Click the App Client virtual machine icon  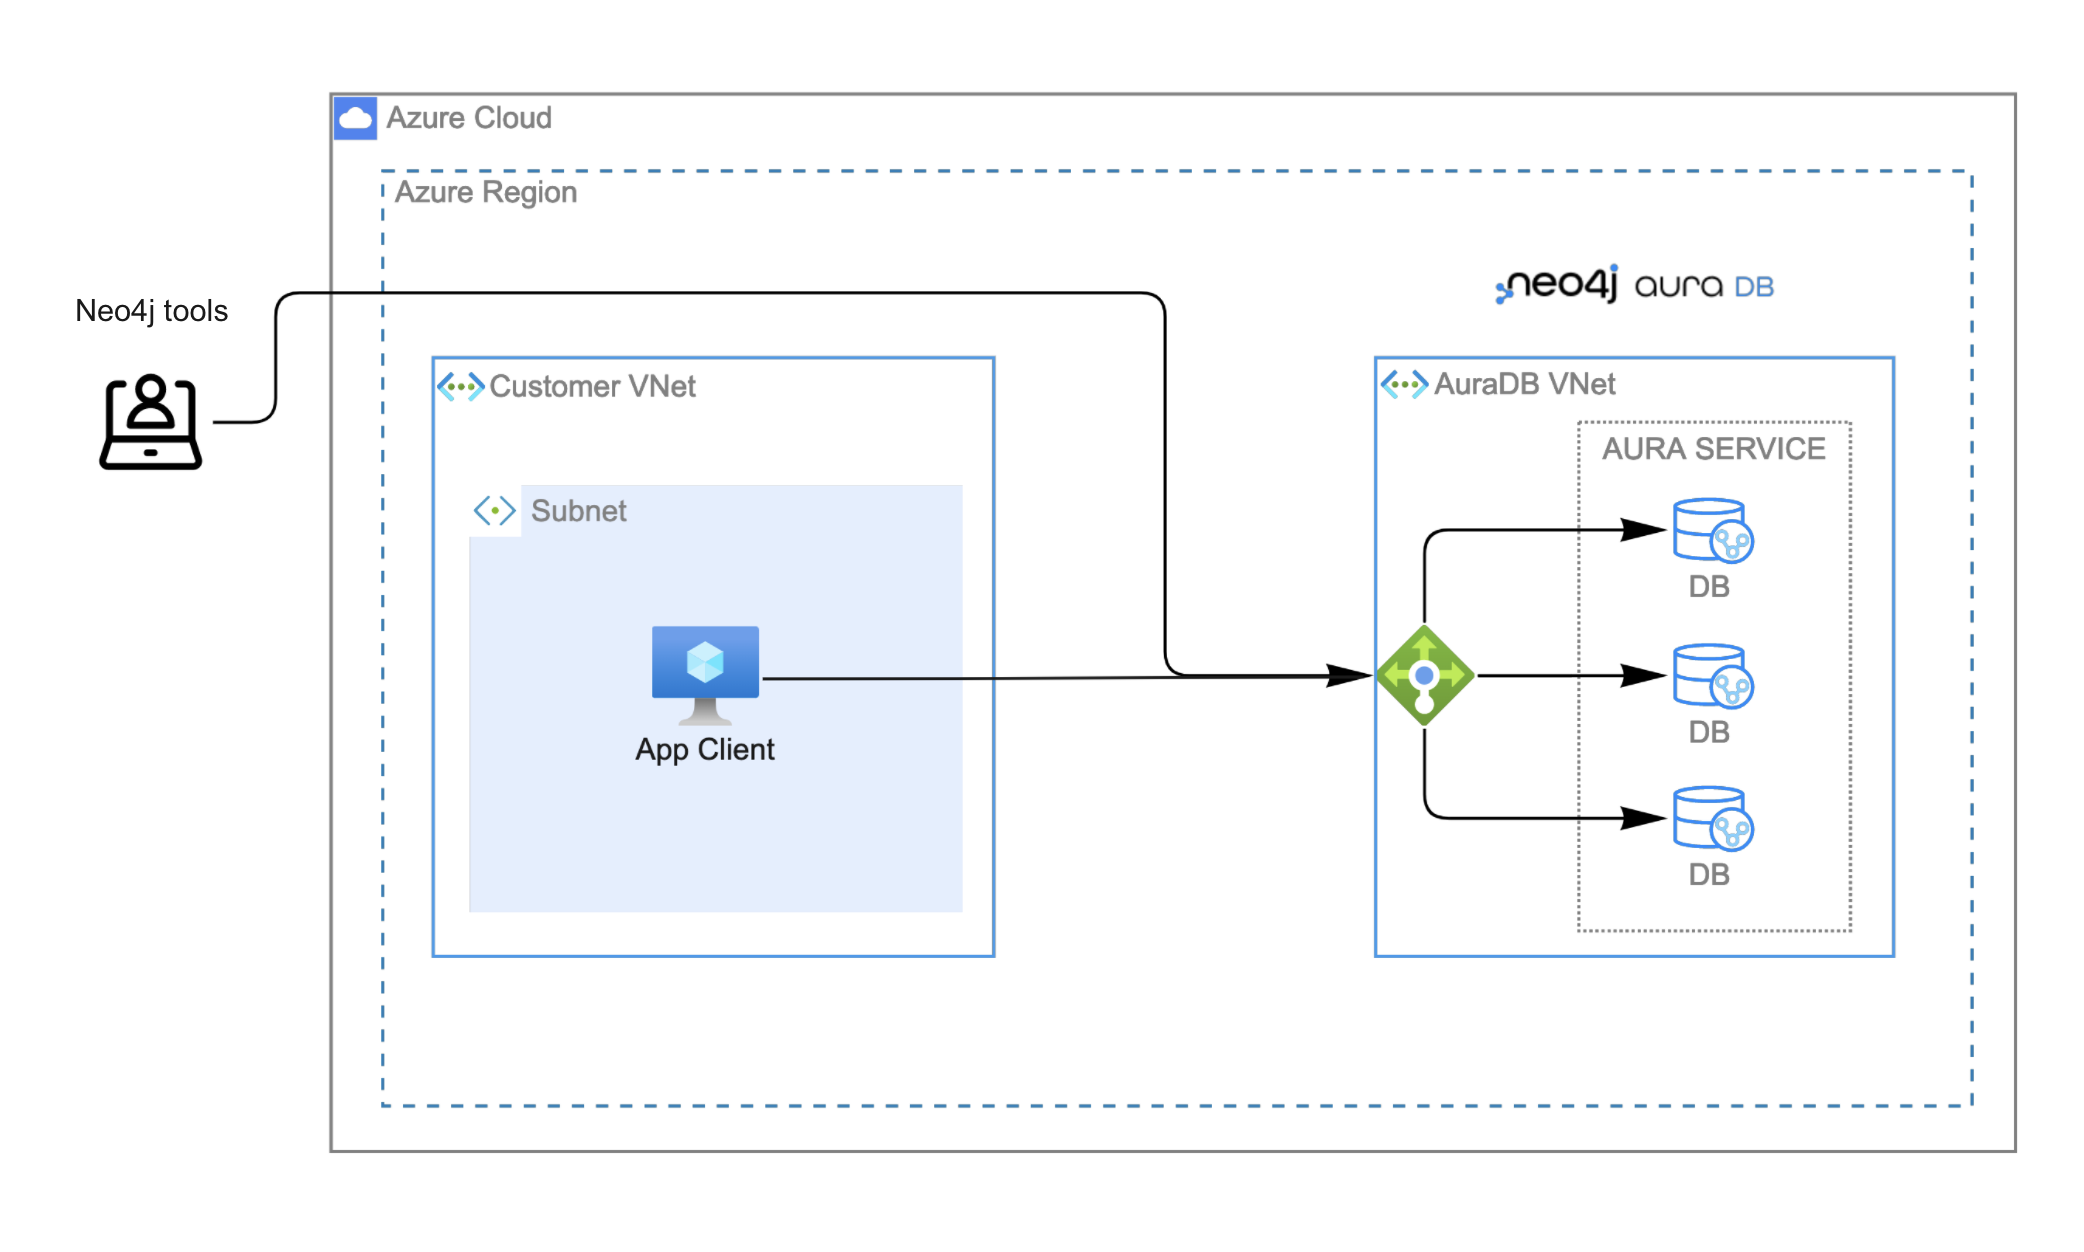705,675
